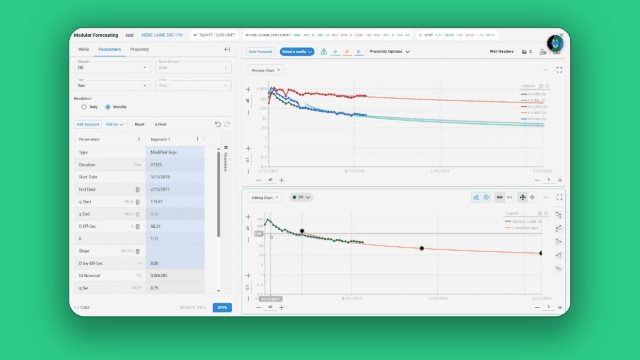Expand the Editing Chart to fullscreen
This screenshot has height=360, width=640.
click(559, 197)
